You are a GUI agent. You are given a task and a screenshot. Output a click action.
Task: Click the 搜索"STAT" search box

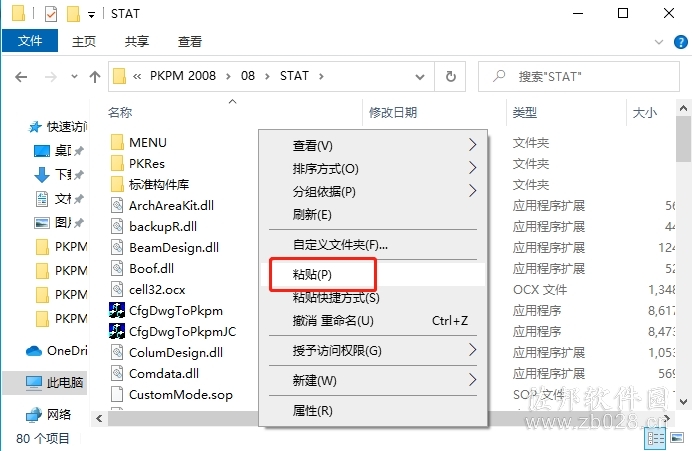(579, 77)
